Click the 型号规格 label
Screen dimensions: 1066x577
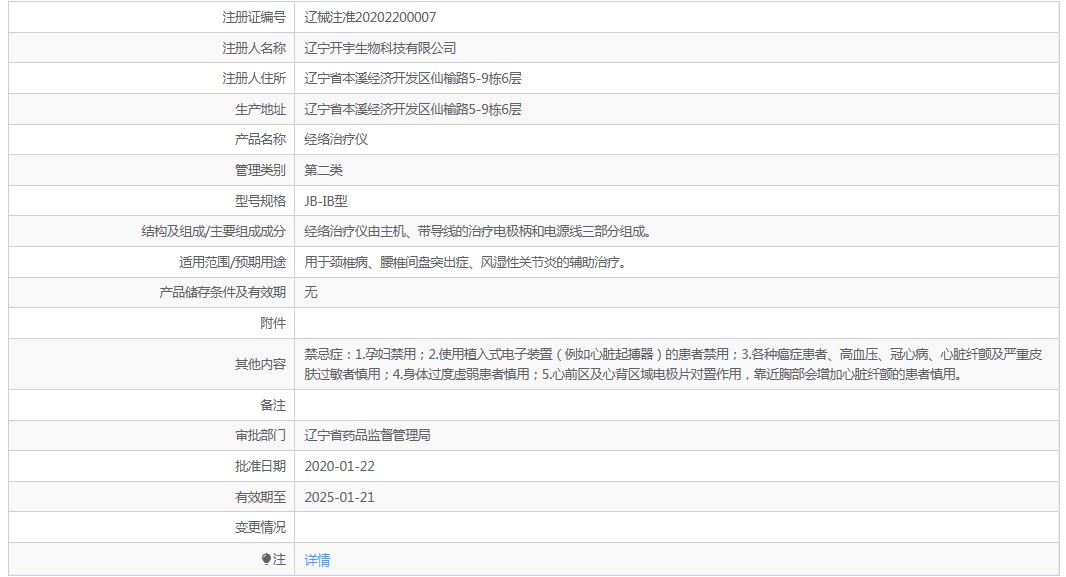point(260,201)
